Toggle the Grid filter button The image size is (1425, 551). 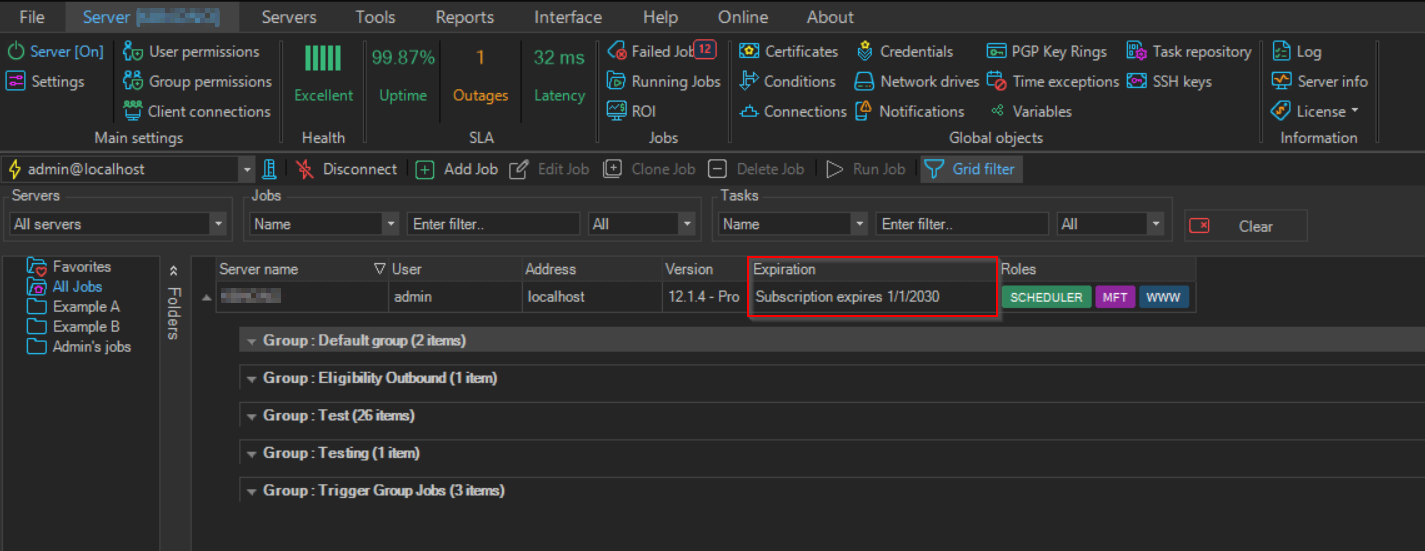970,169
